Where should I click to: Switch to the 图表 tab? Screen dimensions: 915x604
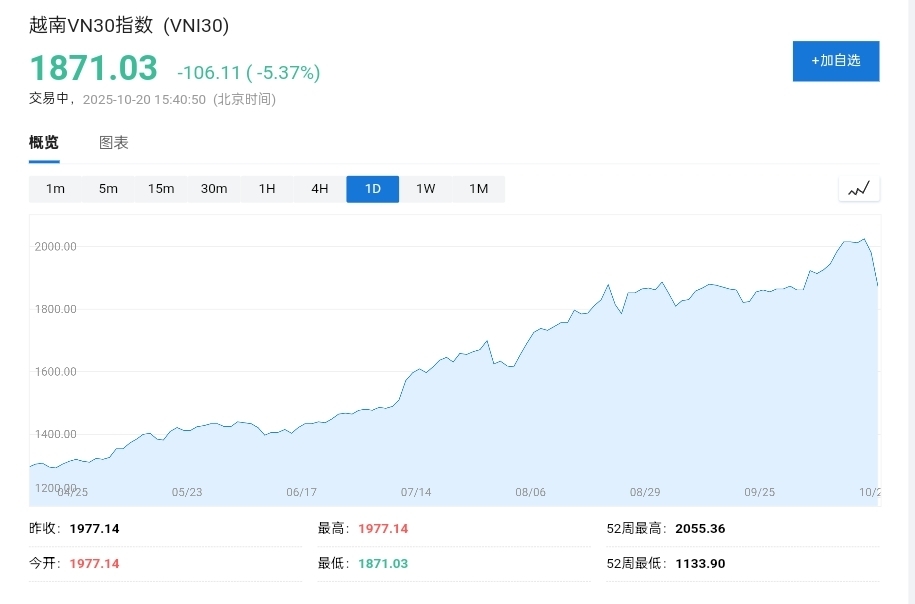click(x=114, y=143)
